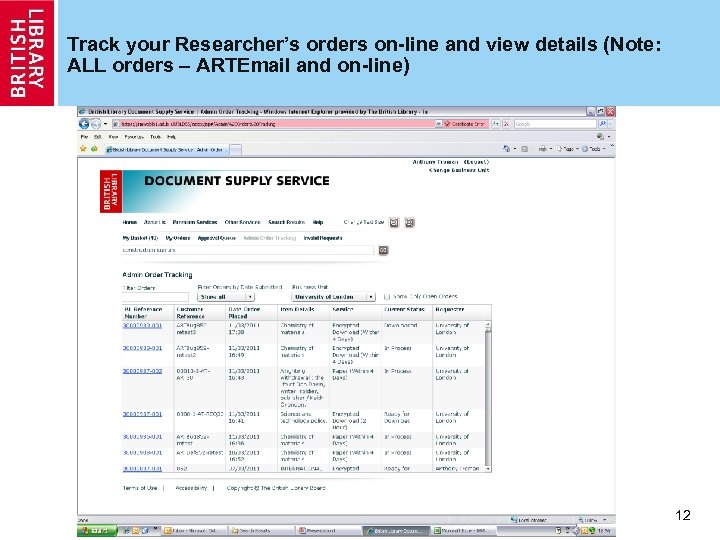Click the Add to Favorites icon

[x=94, y=149]
